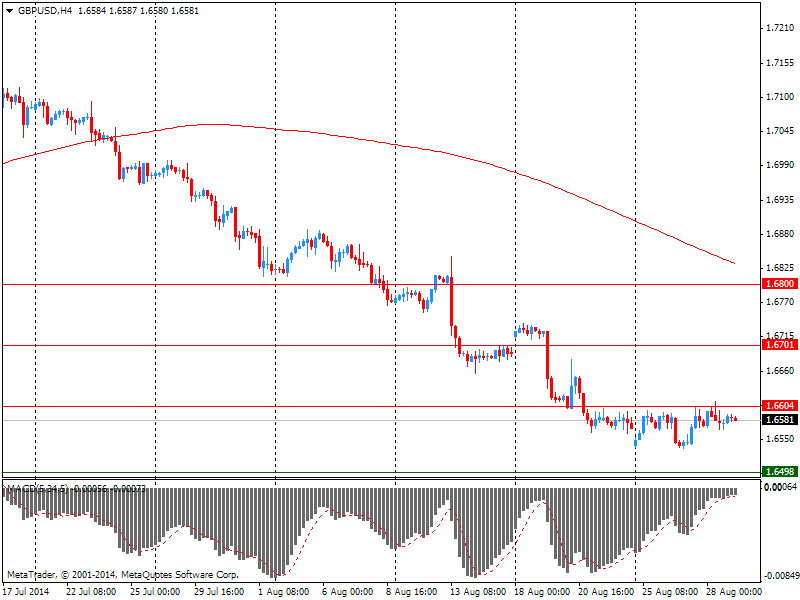Click the 20 Aug 16:00 time label
Image resolution: width=800 pixels, height=600 pixels.
(607, 592)
